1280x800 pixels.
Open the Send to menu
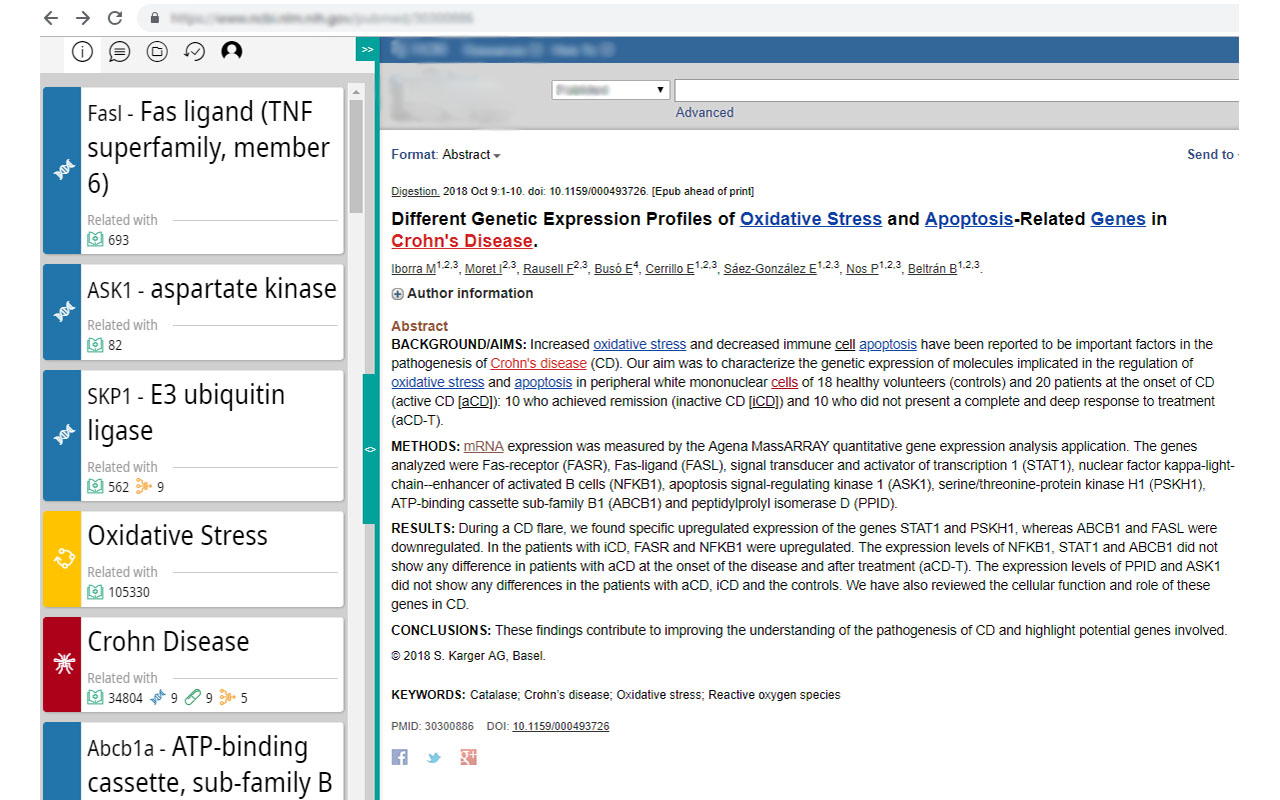tap(1212, 154)
